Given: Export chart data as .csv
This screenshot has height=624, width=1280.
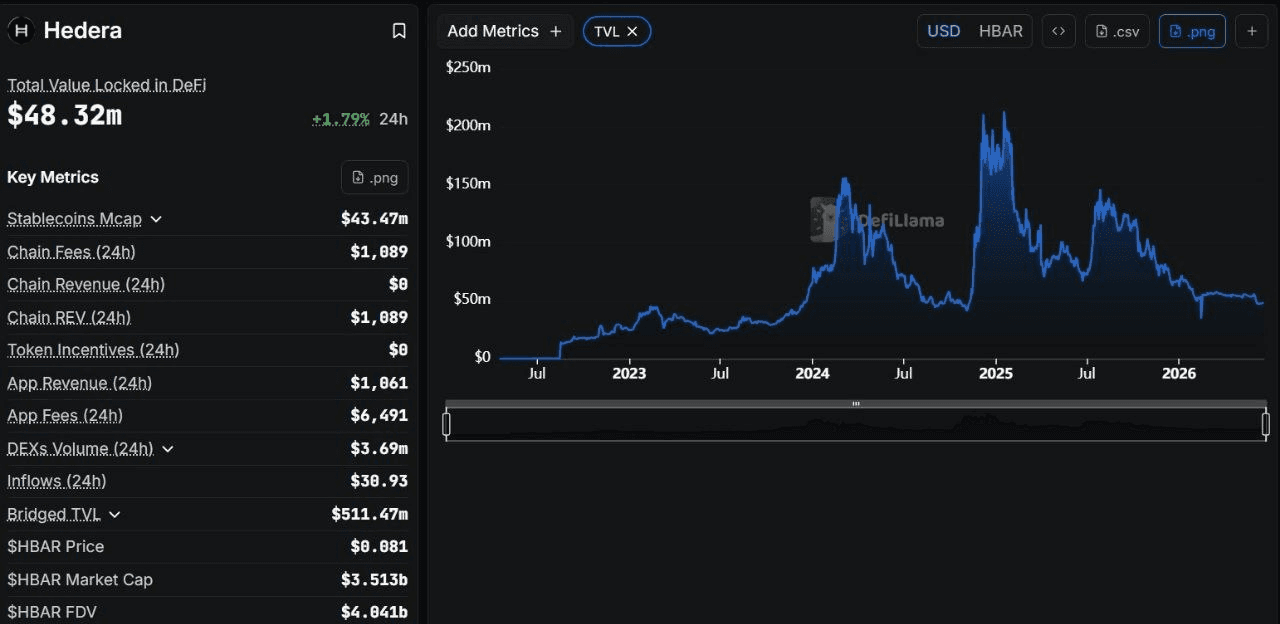Looking at the screenshot, I should 1117,31.
